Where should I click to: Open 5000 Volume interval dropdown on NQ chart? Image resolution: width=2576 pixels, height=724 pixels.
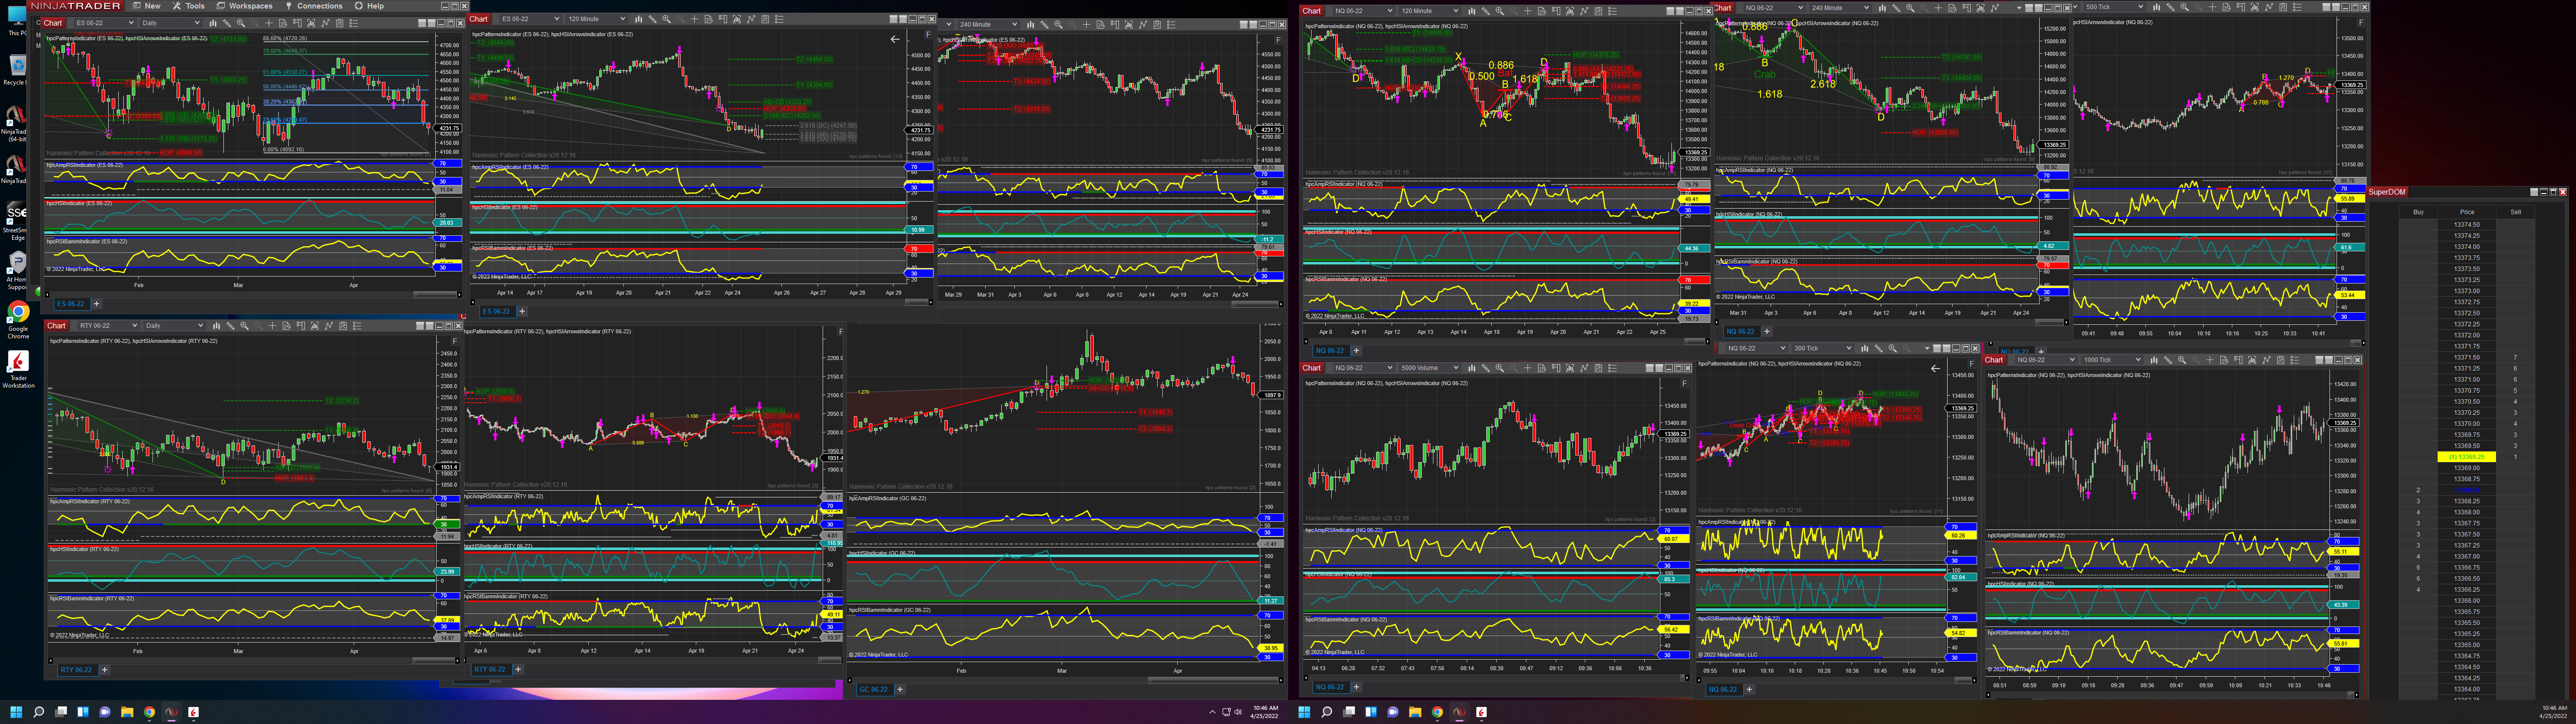click(x=1430, y=368)
